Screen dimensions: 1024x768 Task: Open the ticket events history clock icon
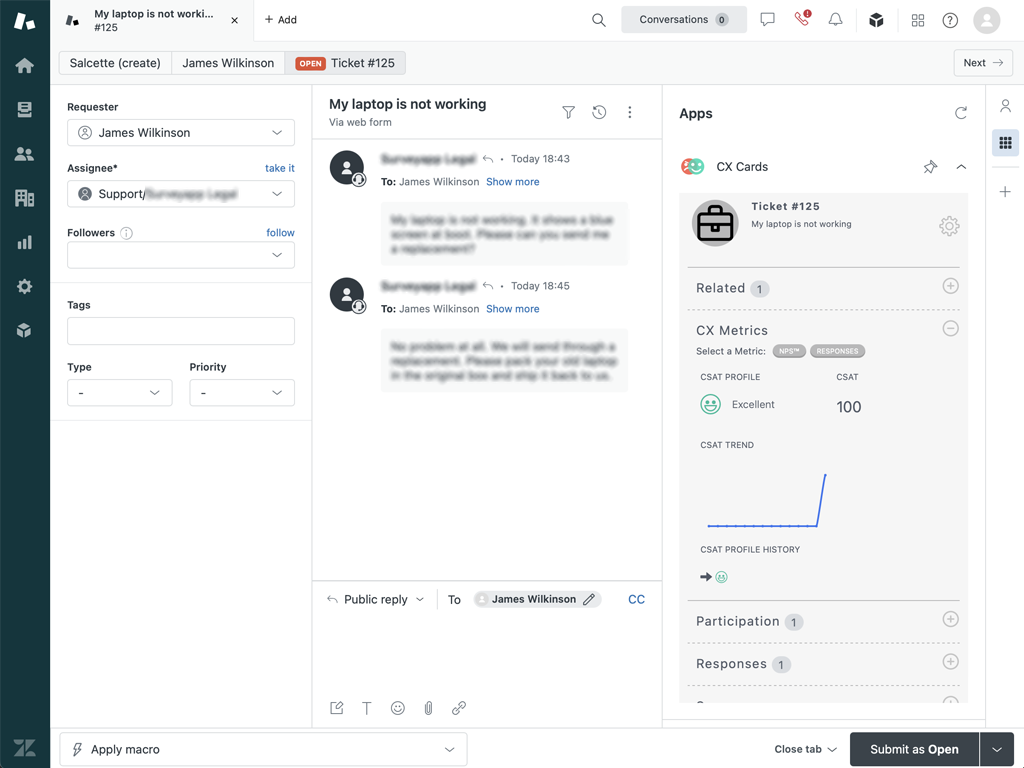(x=599, y=113)
